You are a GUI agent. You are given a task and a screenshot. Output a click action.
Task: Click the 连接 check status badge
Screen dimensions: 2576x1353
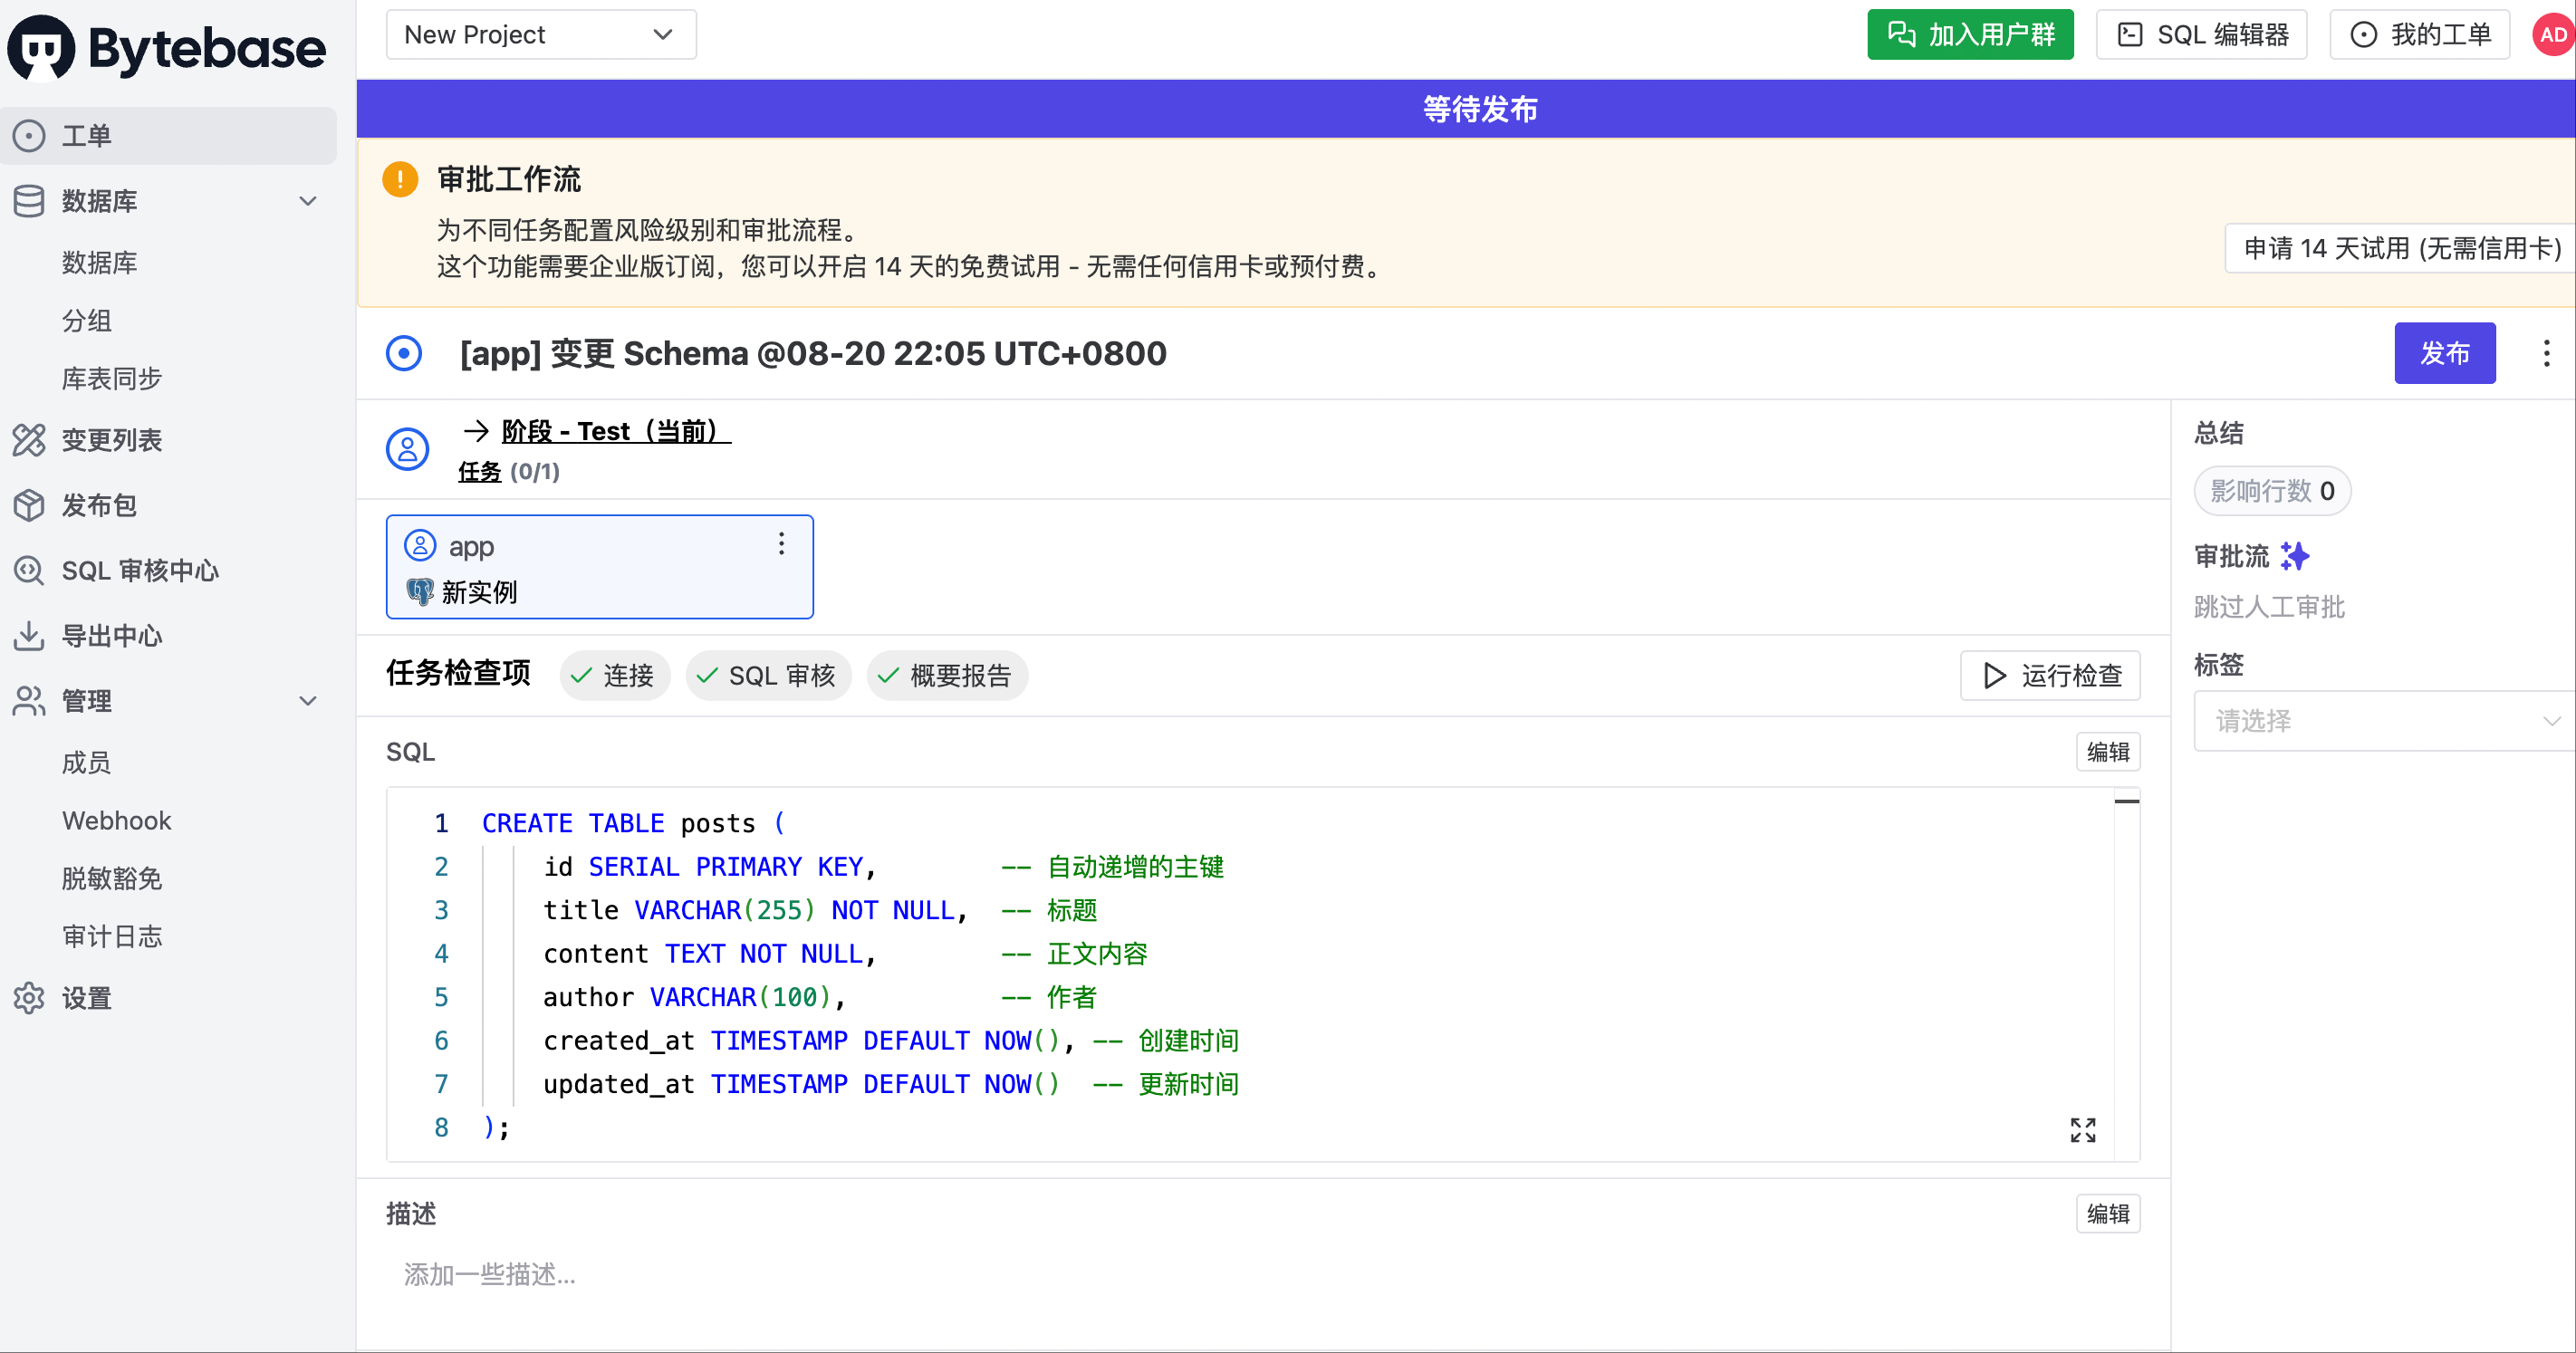(x=613, y=676)
